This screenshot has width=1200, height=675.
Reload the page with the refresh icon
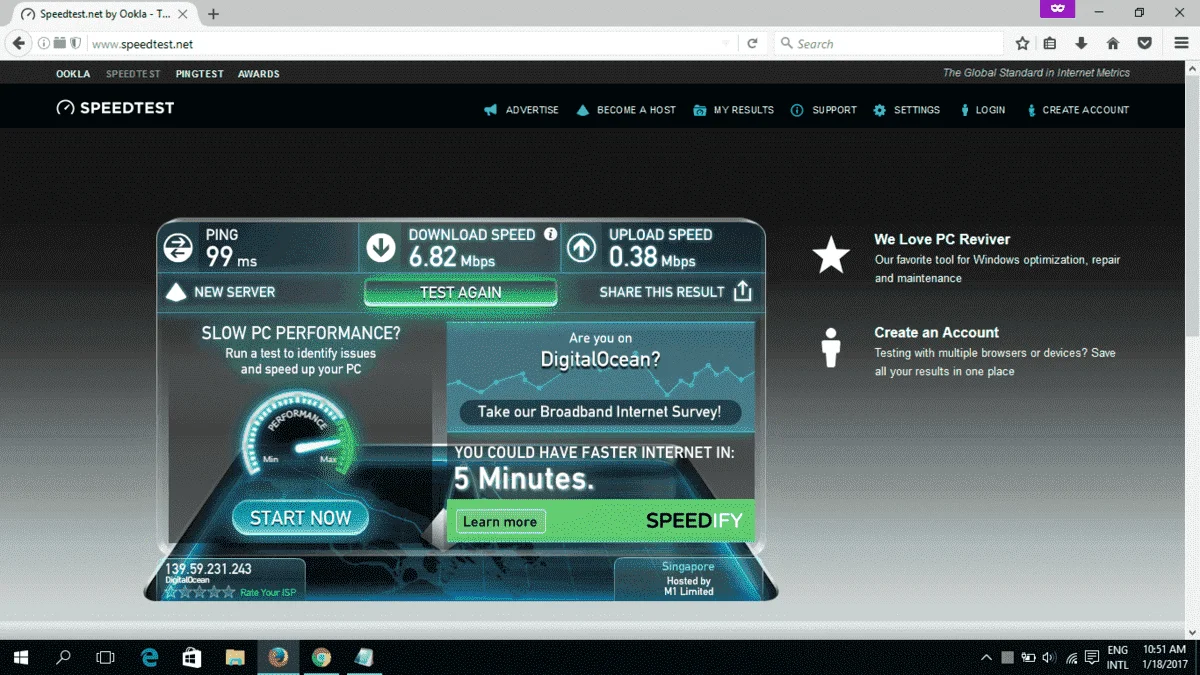752,44
